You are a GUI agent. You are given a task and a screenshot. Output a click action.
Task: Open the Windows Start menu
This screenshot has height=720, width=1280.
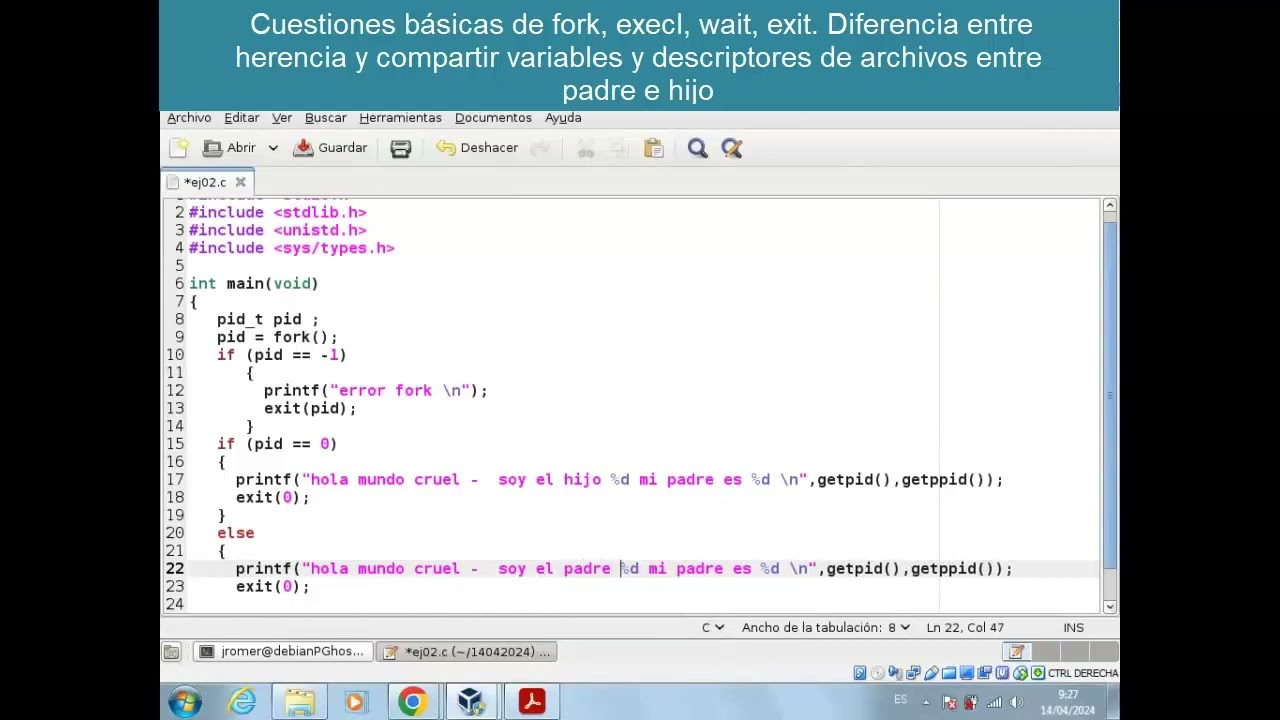[x=185, y=702]
